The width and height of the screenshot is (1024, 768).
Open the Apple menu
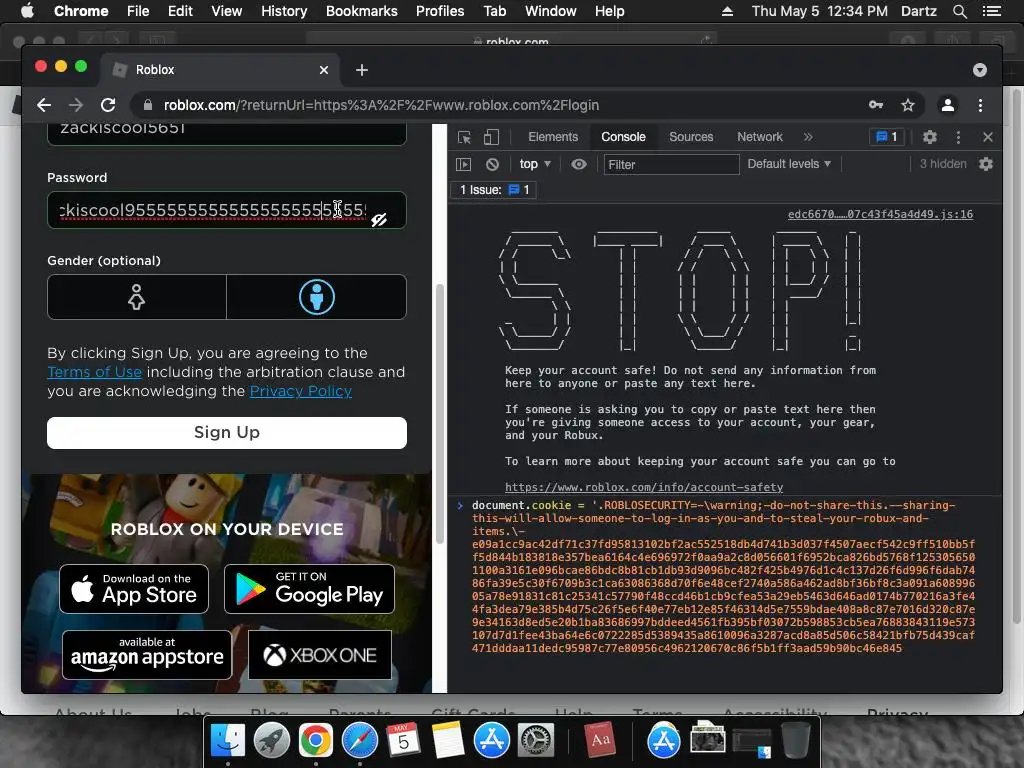pyautogui.click(x=27, y=11)
